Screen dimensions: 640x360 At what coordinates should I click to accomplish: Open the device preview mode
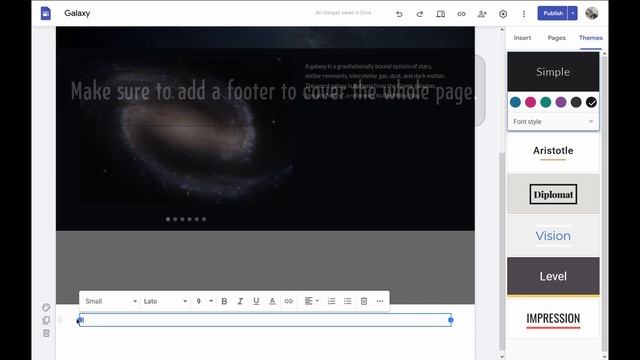pyautogui.click(x=440, y=14)
